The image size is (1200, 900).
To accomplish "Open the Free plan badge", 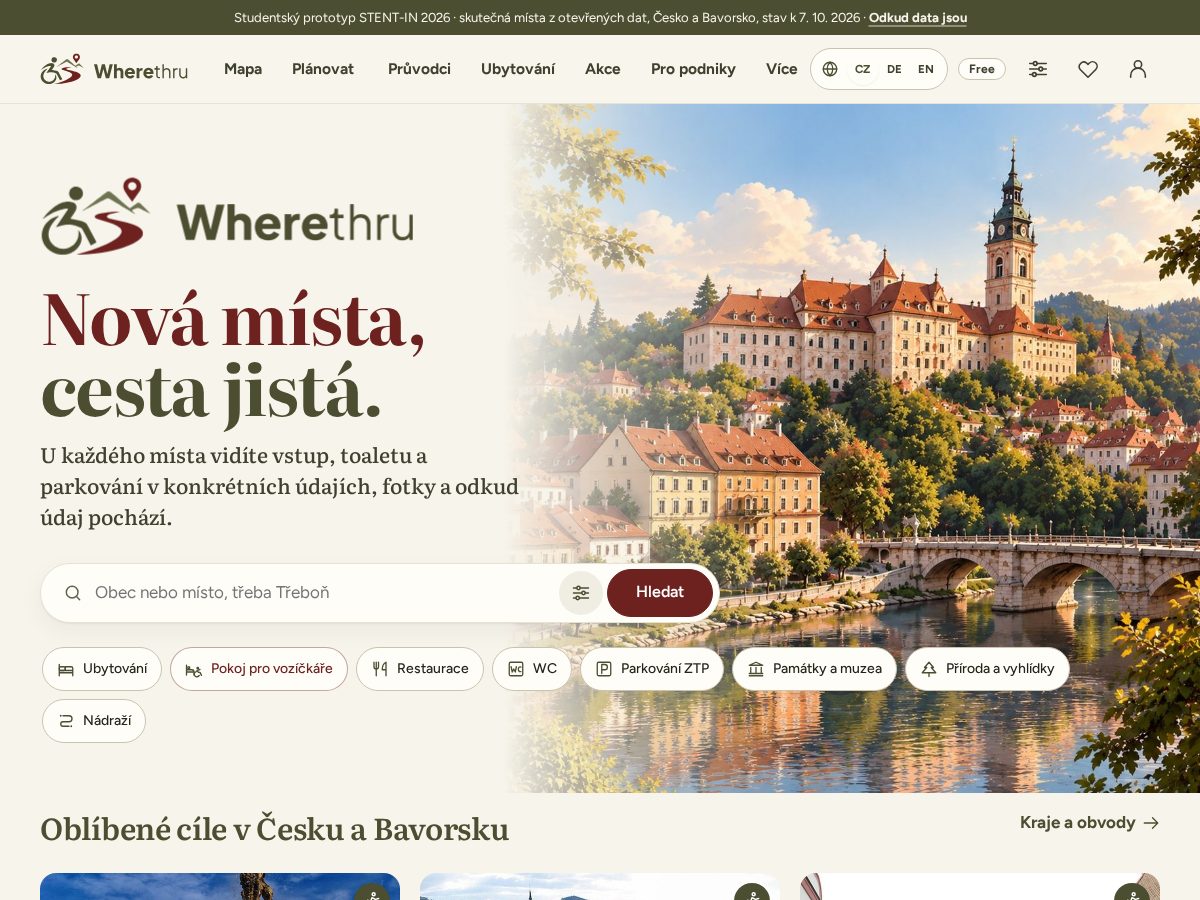I will point(982,69).
